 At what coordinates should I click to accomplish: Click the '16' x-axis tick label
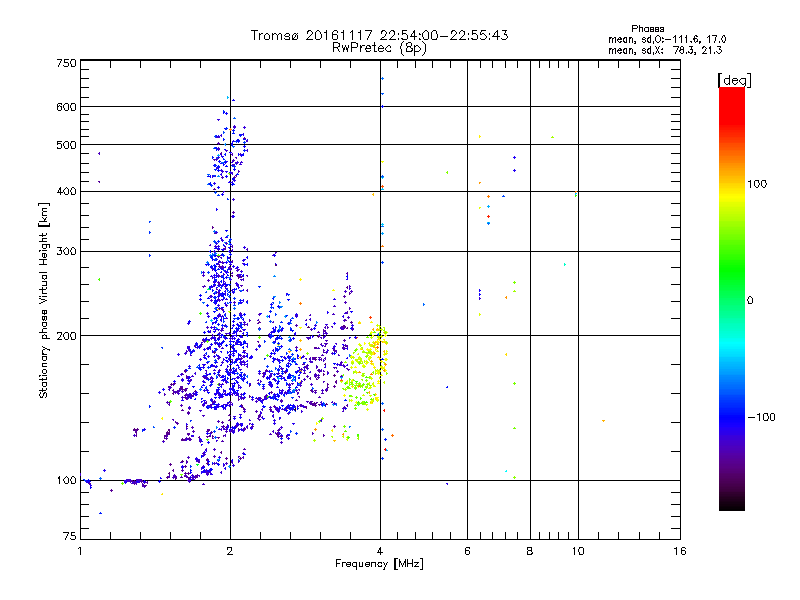680,551
